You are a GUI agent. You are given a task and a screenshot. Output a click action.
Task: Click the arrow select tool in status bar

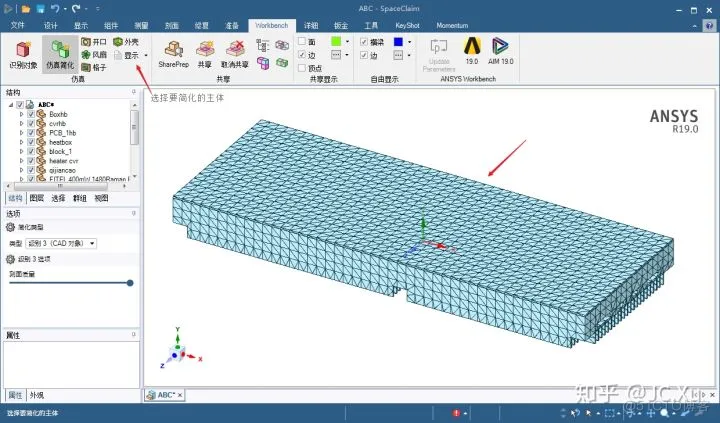pyautogui.click(x=590, y=413)
